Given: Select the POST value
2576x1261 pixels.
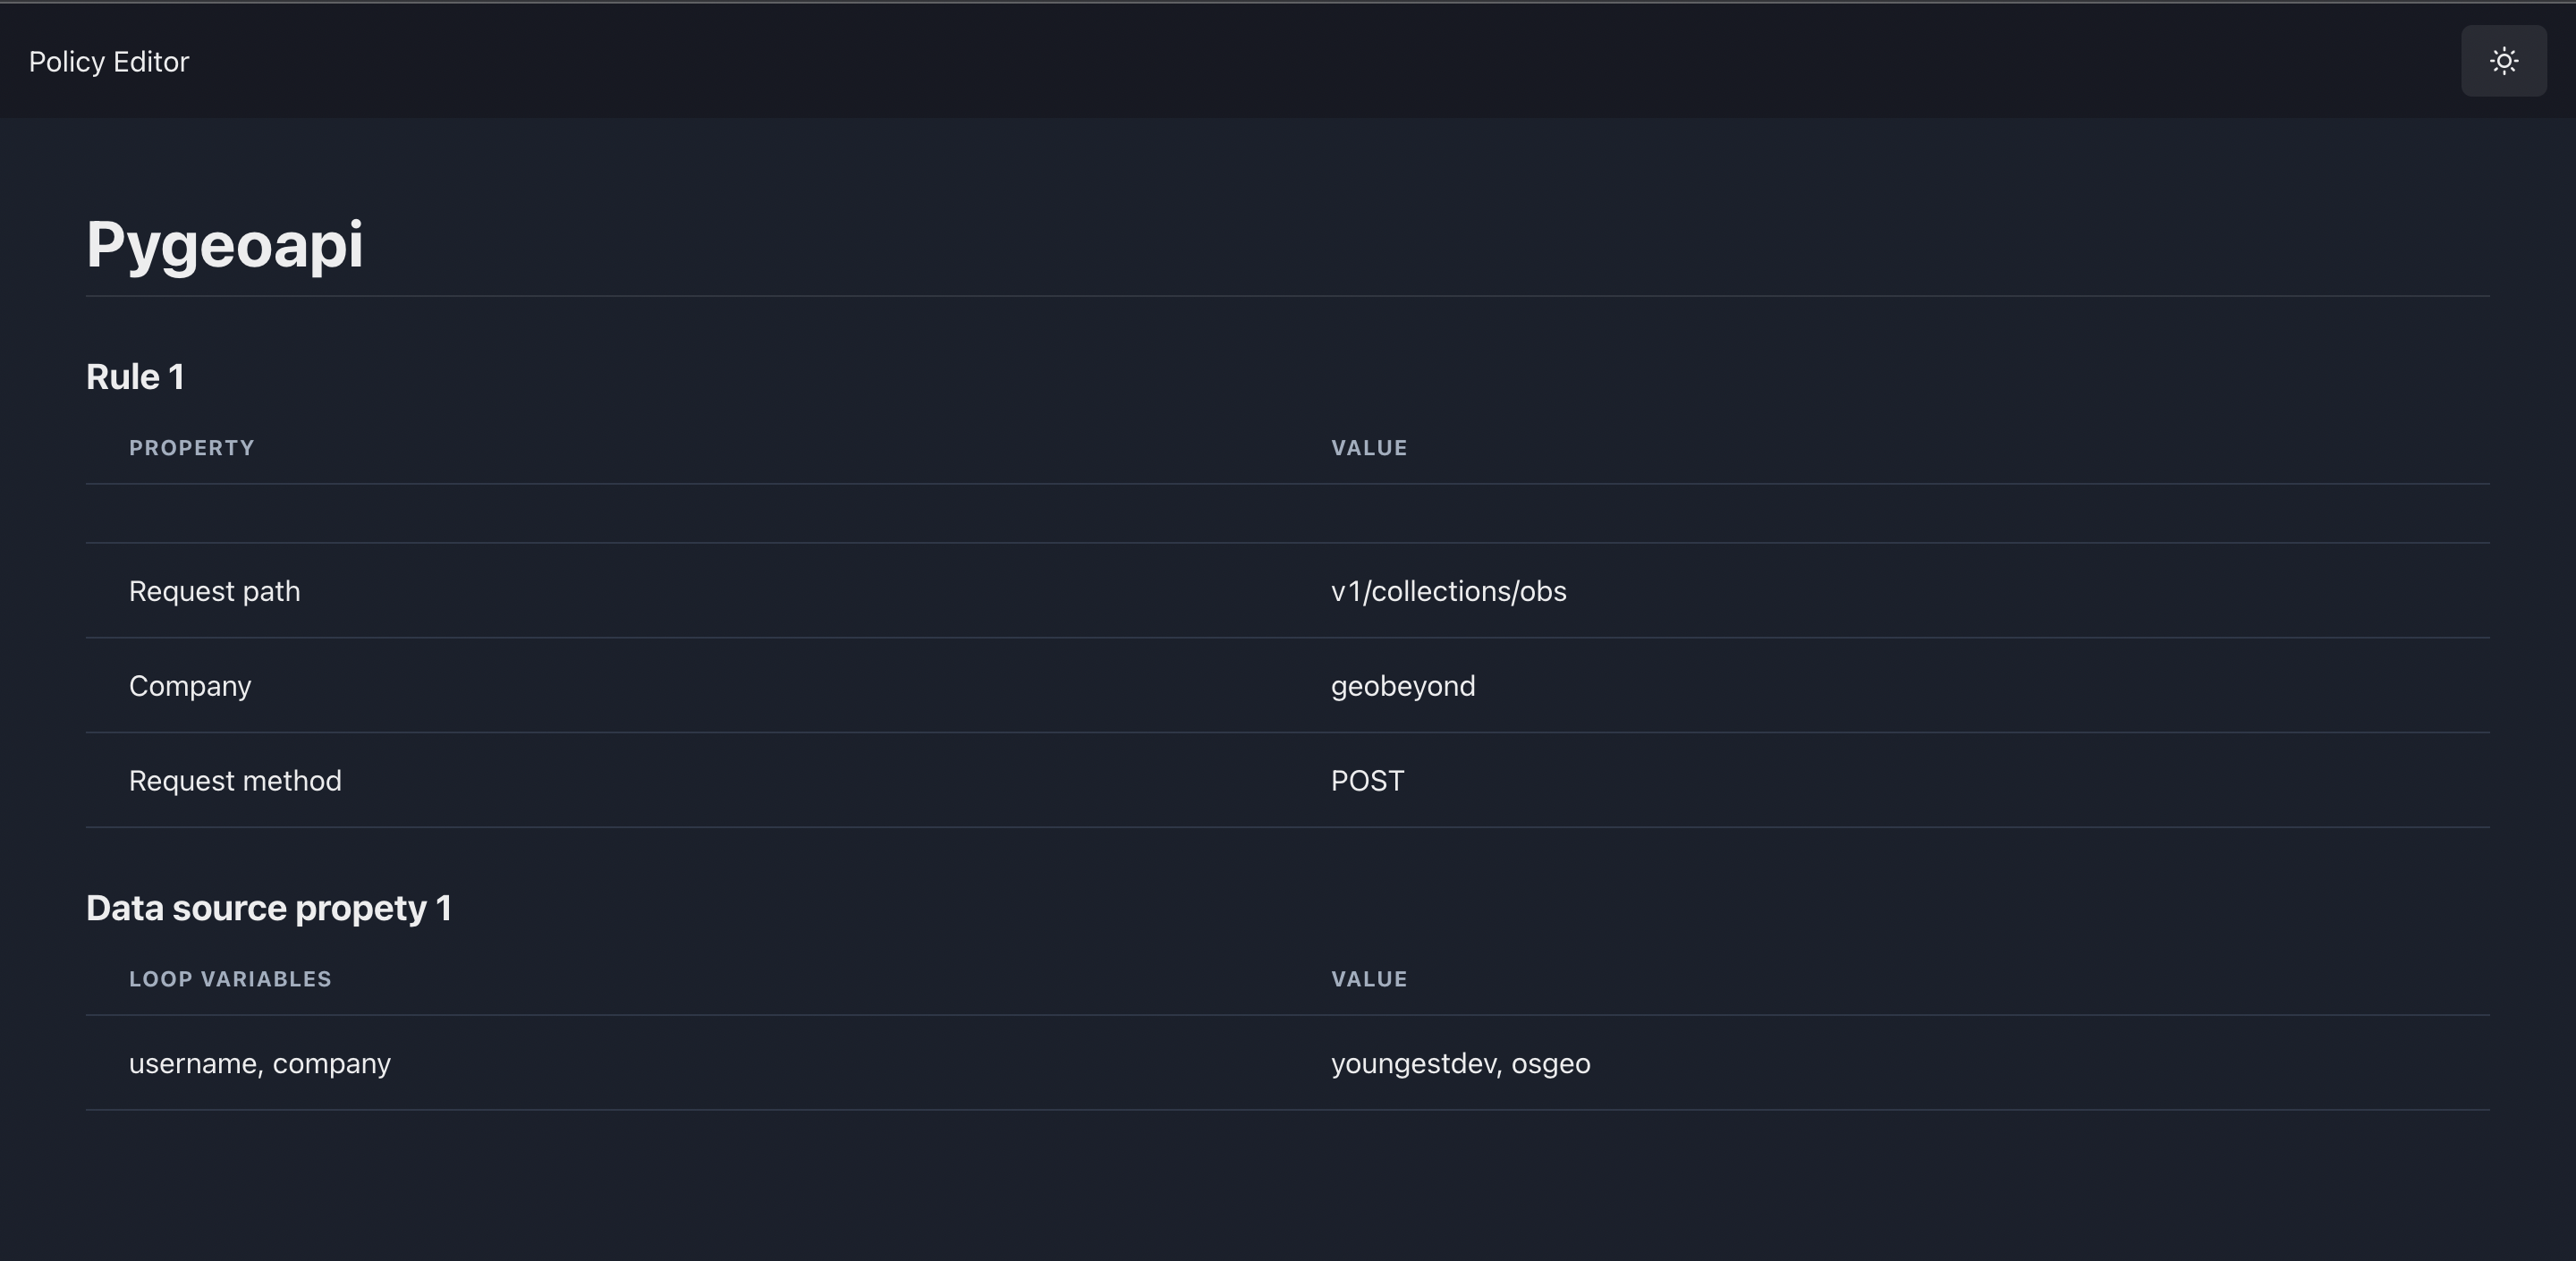Looking at the screenshot, I should [x=1367, y=780].
